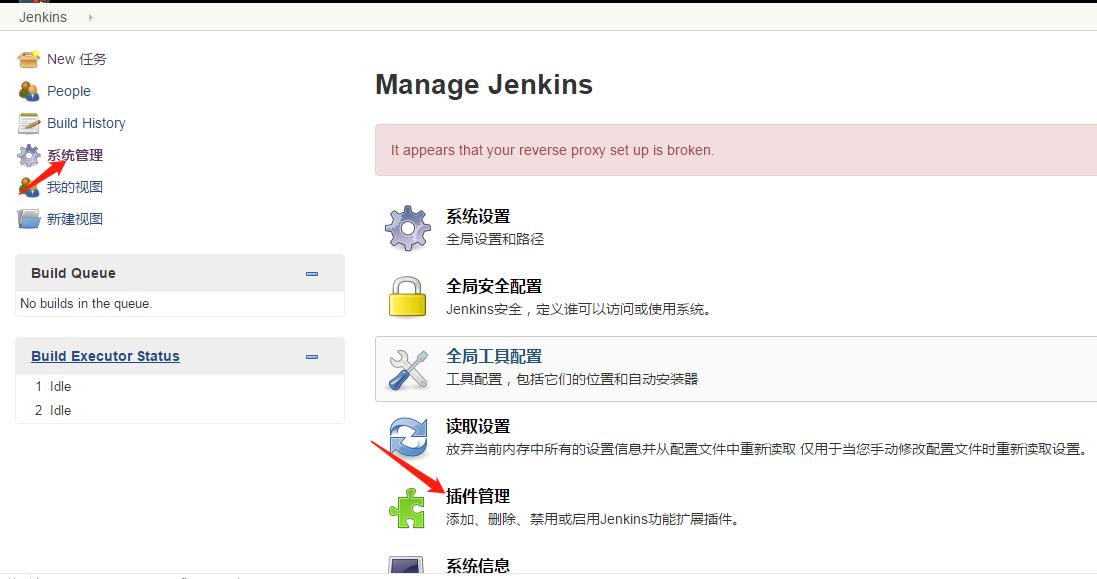Click Jenkins in the breadcrumb bar
The width and height of the screenshot is (1097, 579).
click(41, 17)
